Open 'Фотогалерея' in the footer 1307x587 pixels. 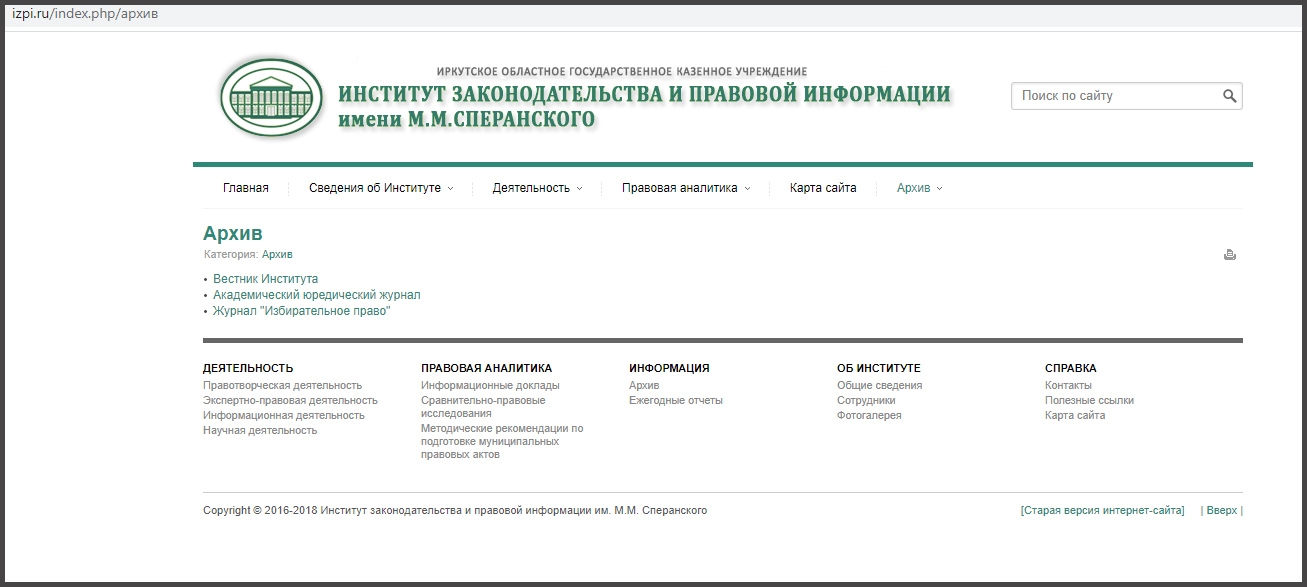[x=869, y=415]
